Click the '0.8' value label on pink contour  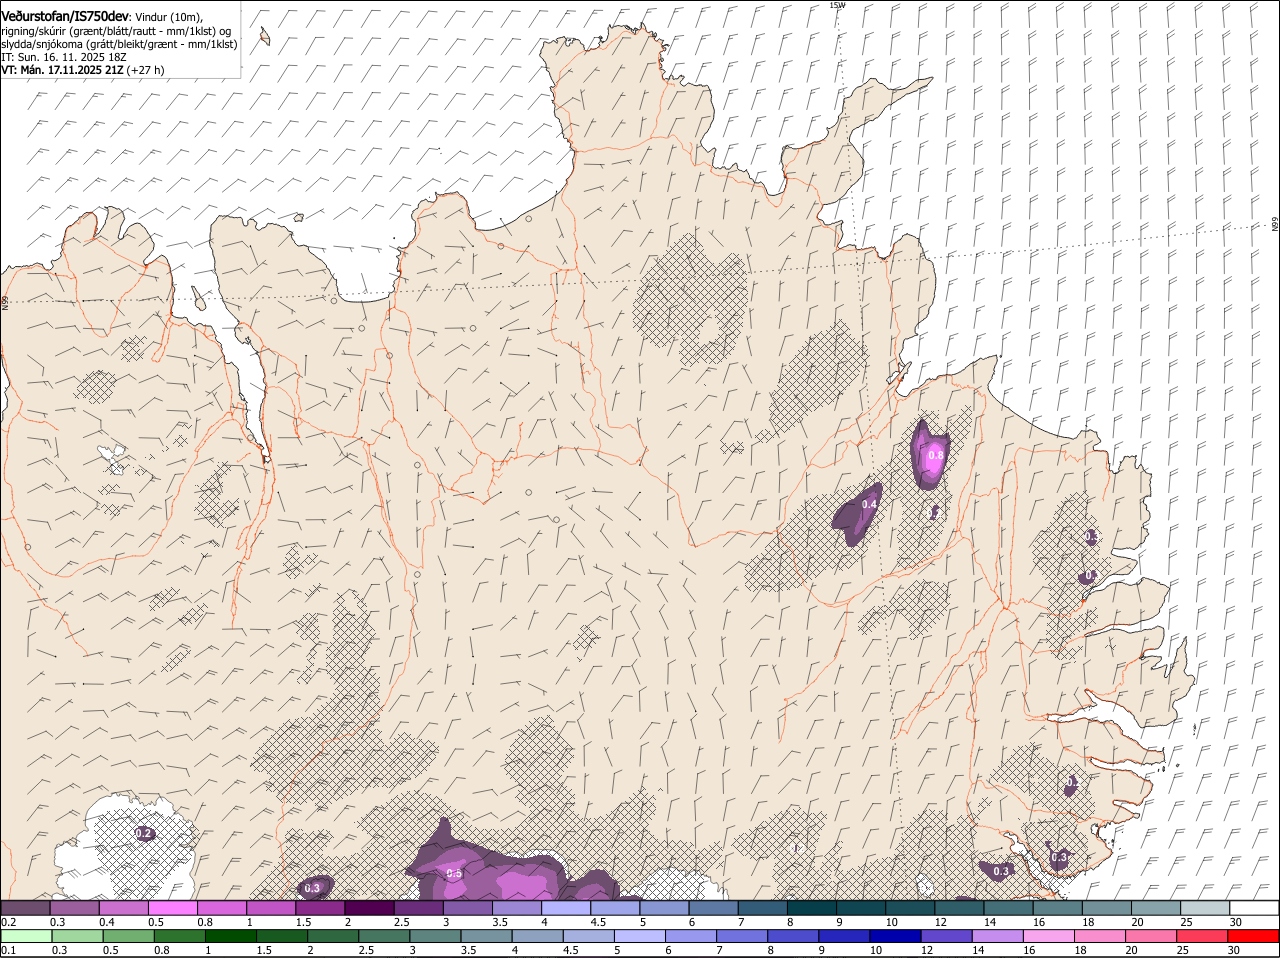coord(936,455)
